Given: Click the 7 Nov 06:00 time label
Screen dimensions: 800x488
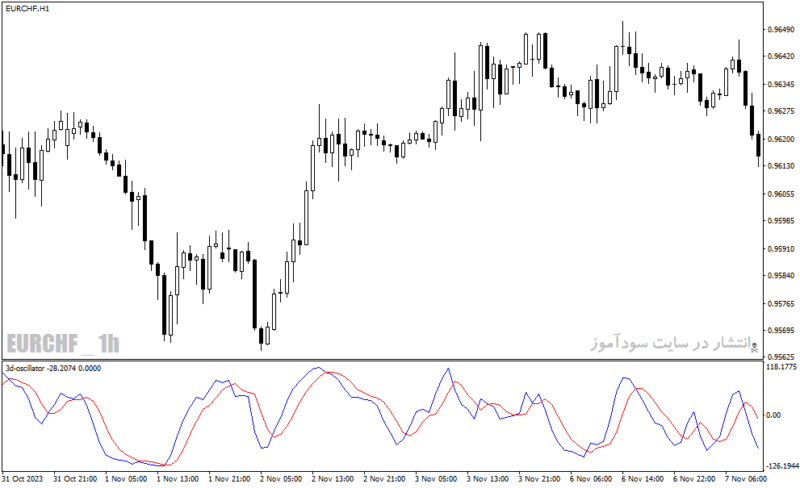Looking at the screenshot, I should click(746, 479).
